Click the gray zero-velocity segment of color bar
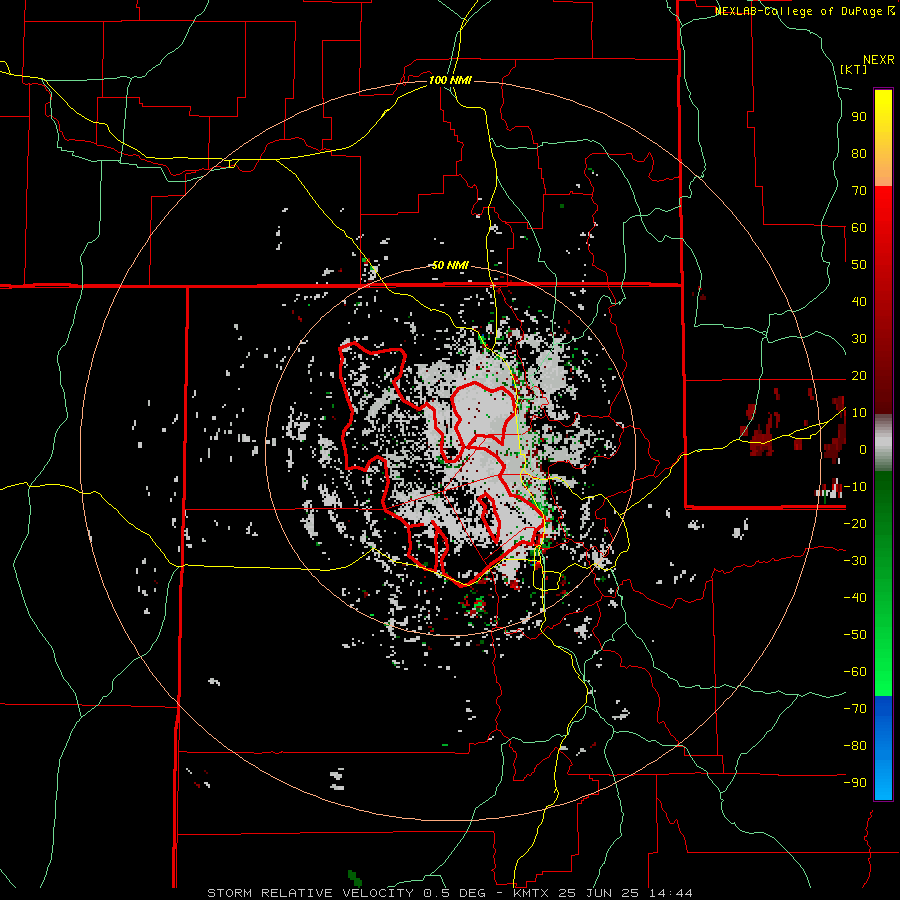The height and width of the screenshot is (900, 900). tap(883, 444)
